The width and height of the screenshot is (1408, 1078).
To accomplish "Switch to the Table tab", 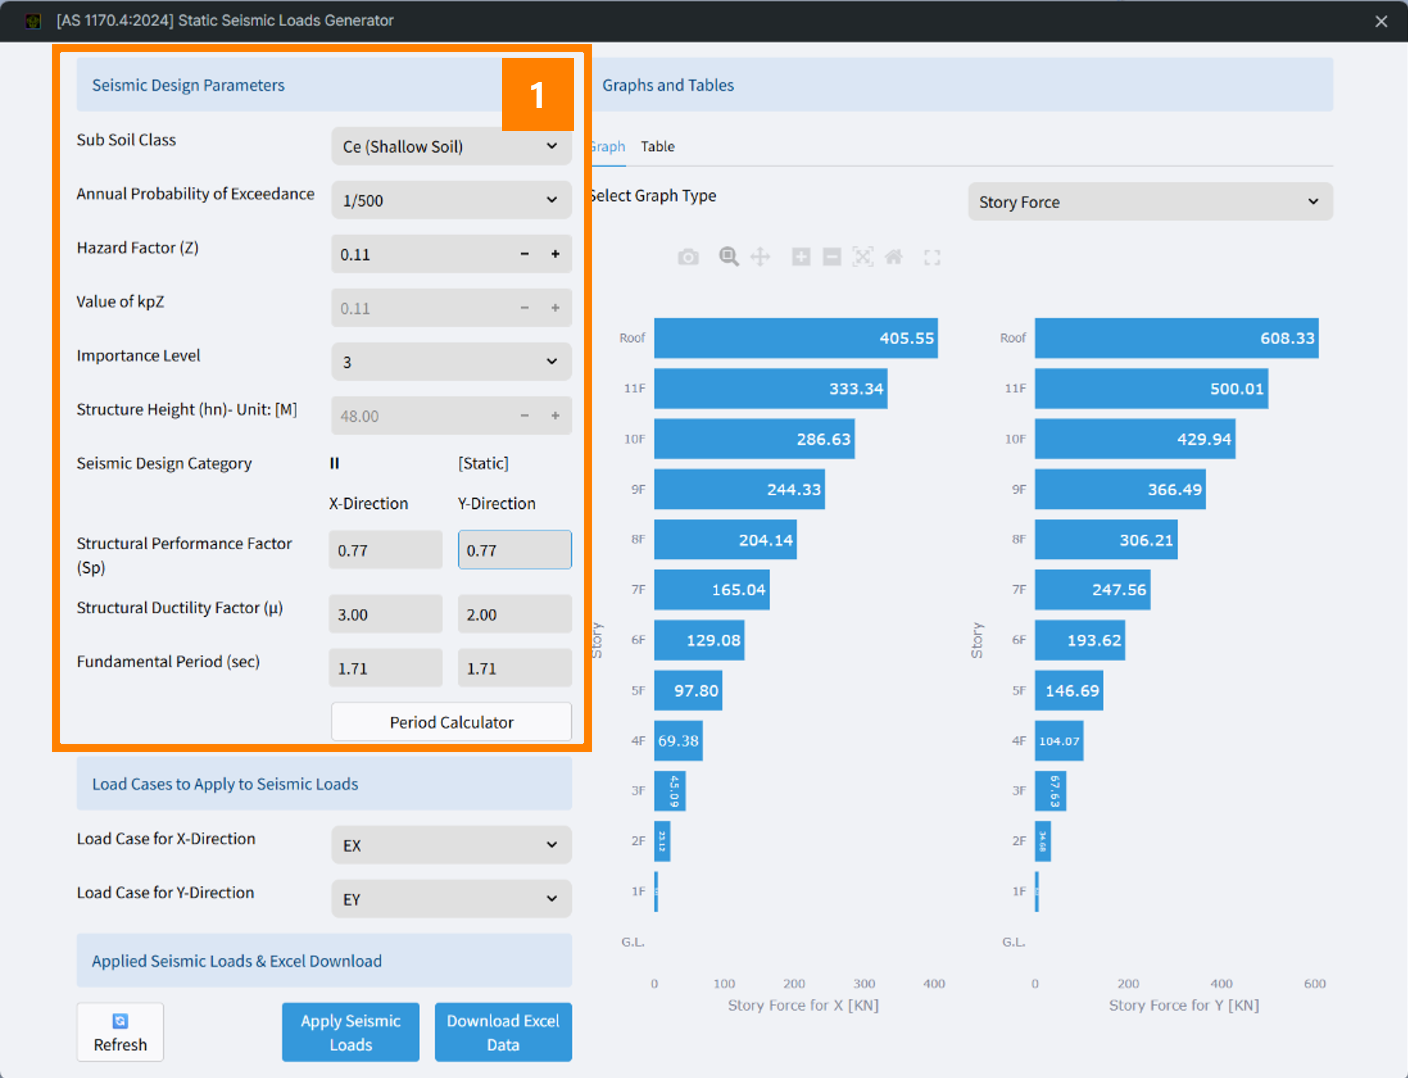I will pos(658,146).
